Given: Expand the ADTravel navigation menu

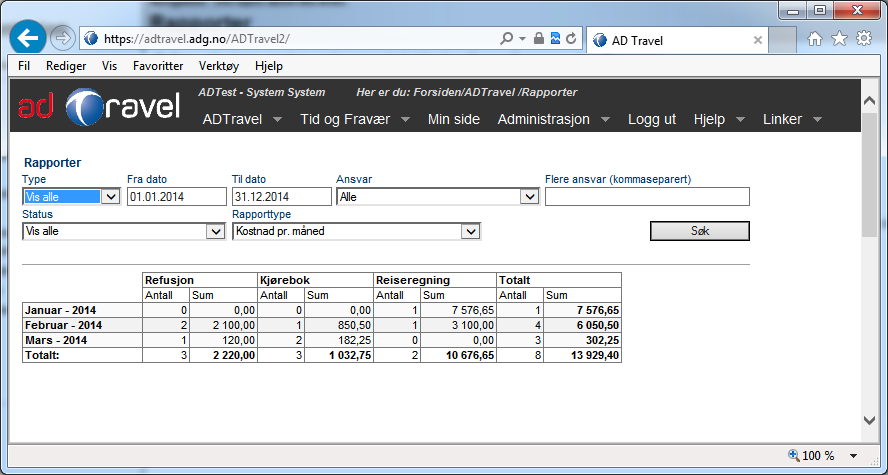Looking at the screenshot, I should pos(242,119).
